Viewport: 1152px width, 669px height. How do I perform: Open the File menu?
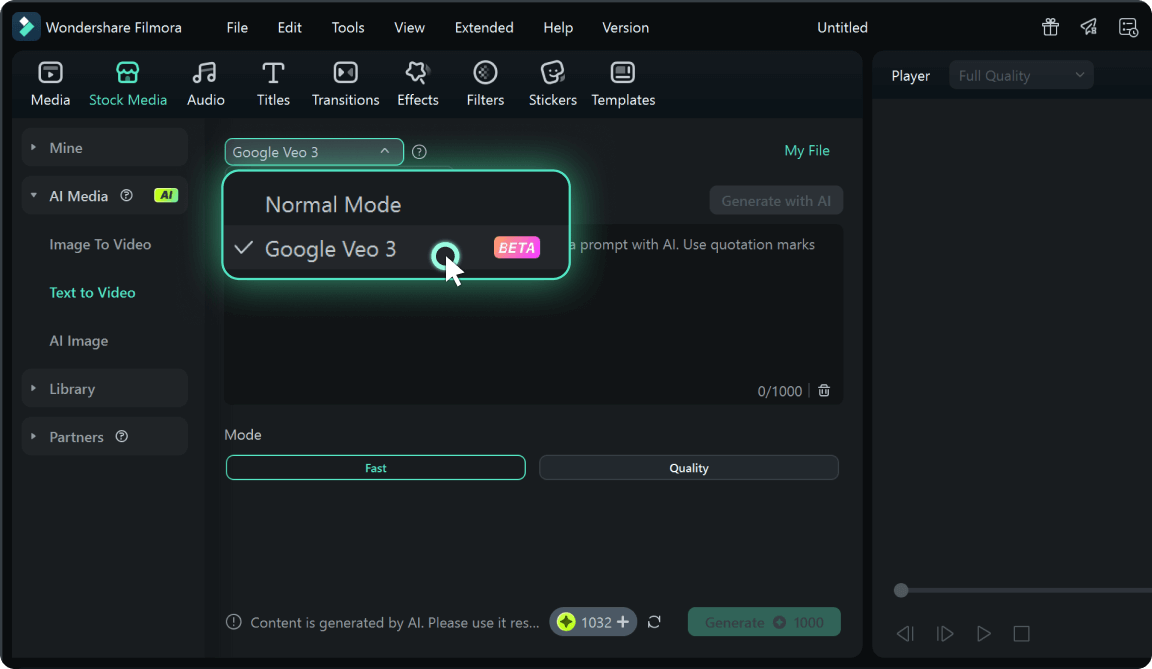(x=237, y=27)
